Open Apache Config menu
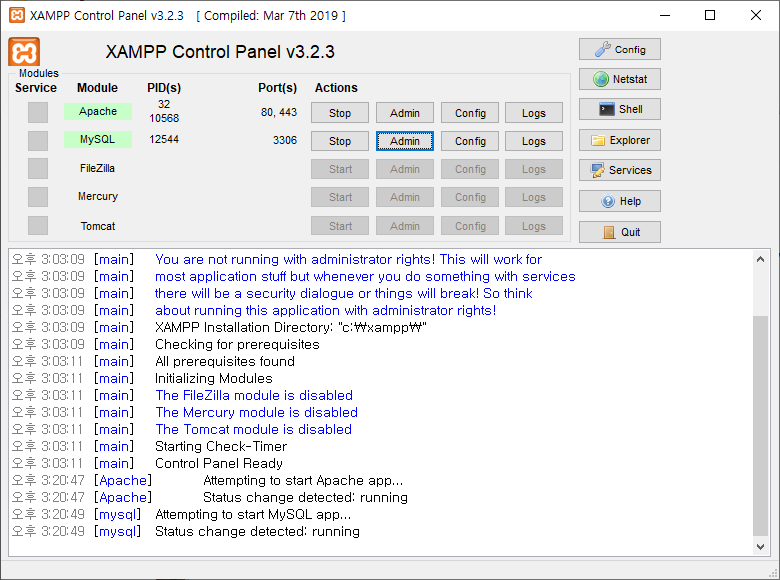 (x=470, y=113)
